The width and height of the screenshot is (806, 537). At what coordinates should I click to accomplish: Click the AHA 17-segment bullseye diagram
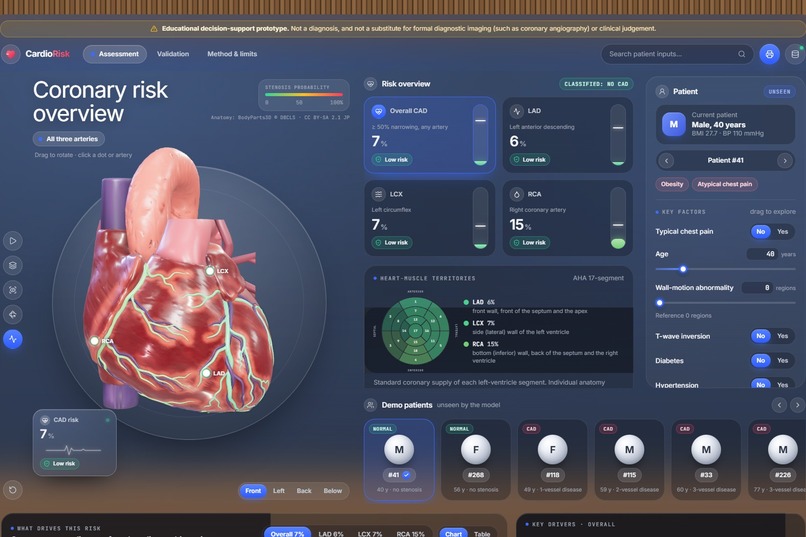[x=415, y=330]
